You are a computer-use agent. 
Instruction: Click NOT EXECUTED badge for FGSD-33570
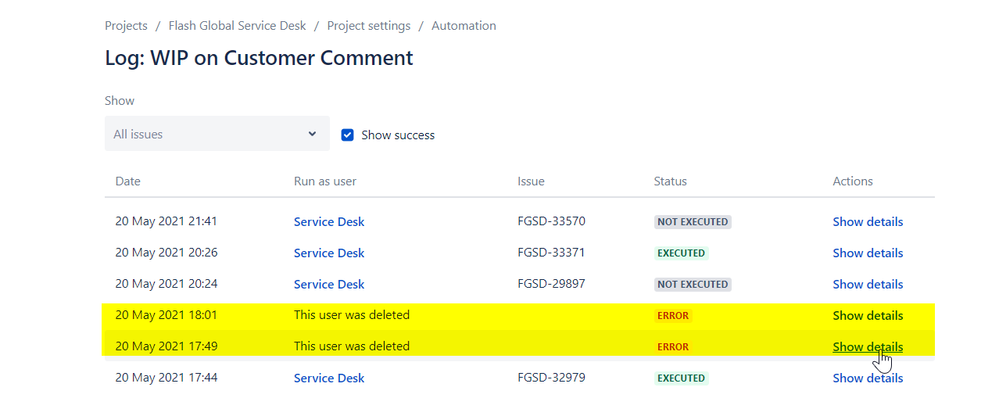click(x=693, y=222)
